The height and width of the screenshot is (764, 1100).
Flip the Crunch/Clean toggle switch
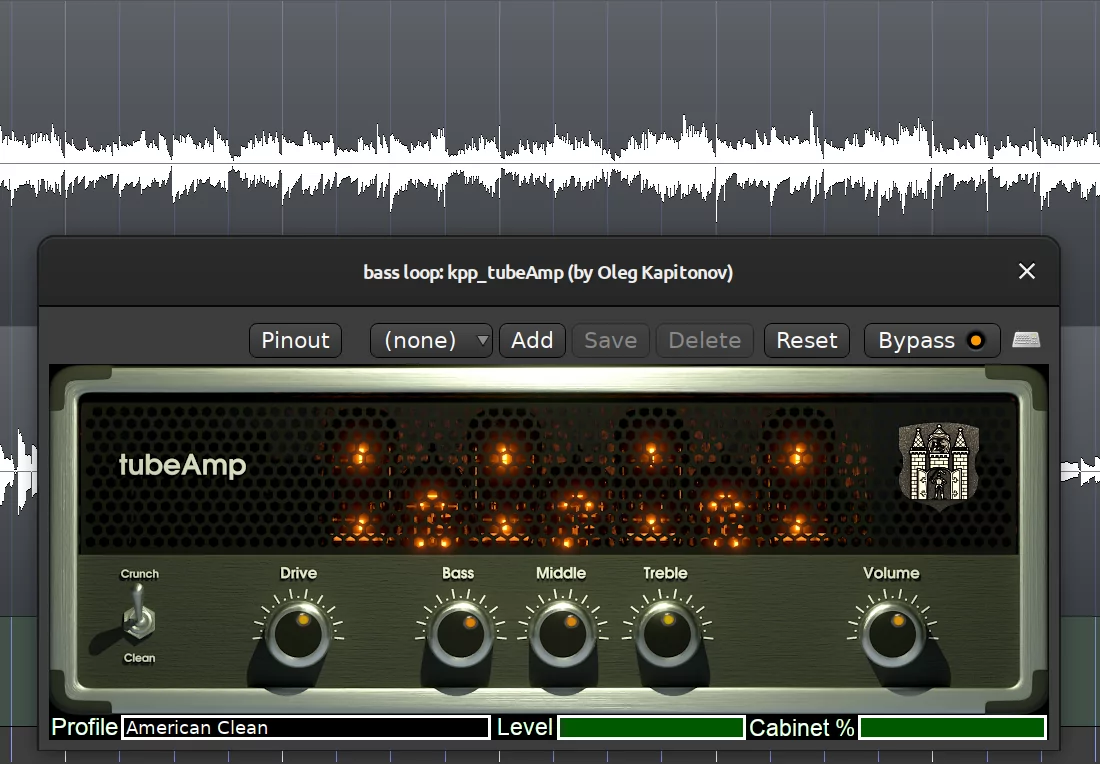point(139,614)
